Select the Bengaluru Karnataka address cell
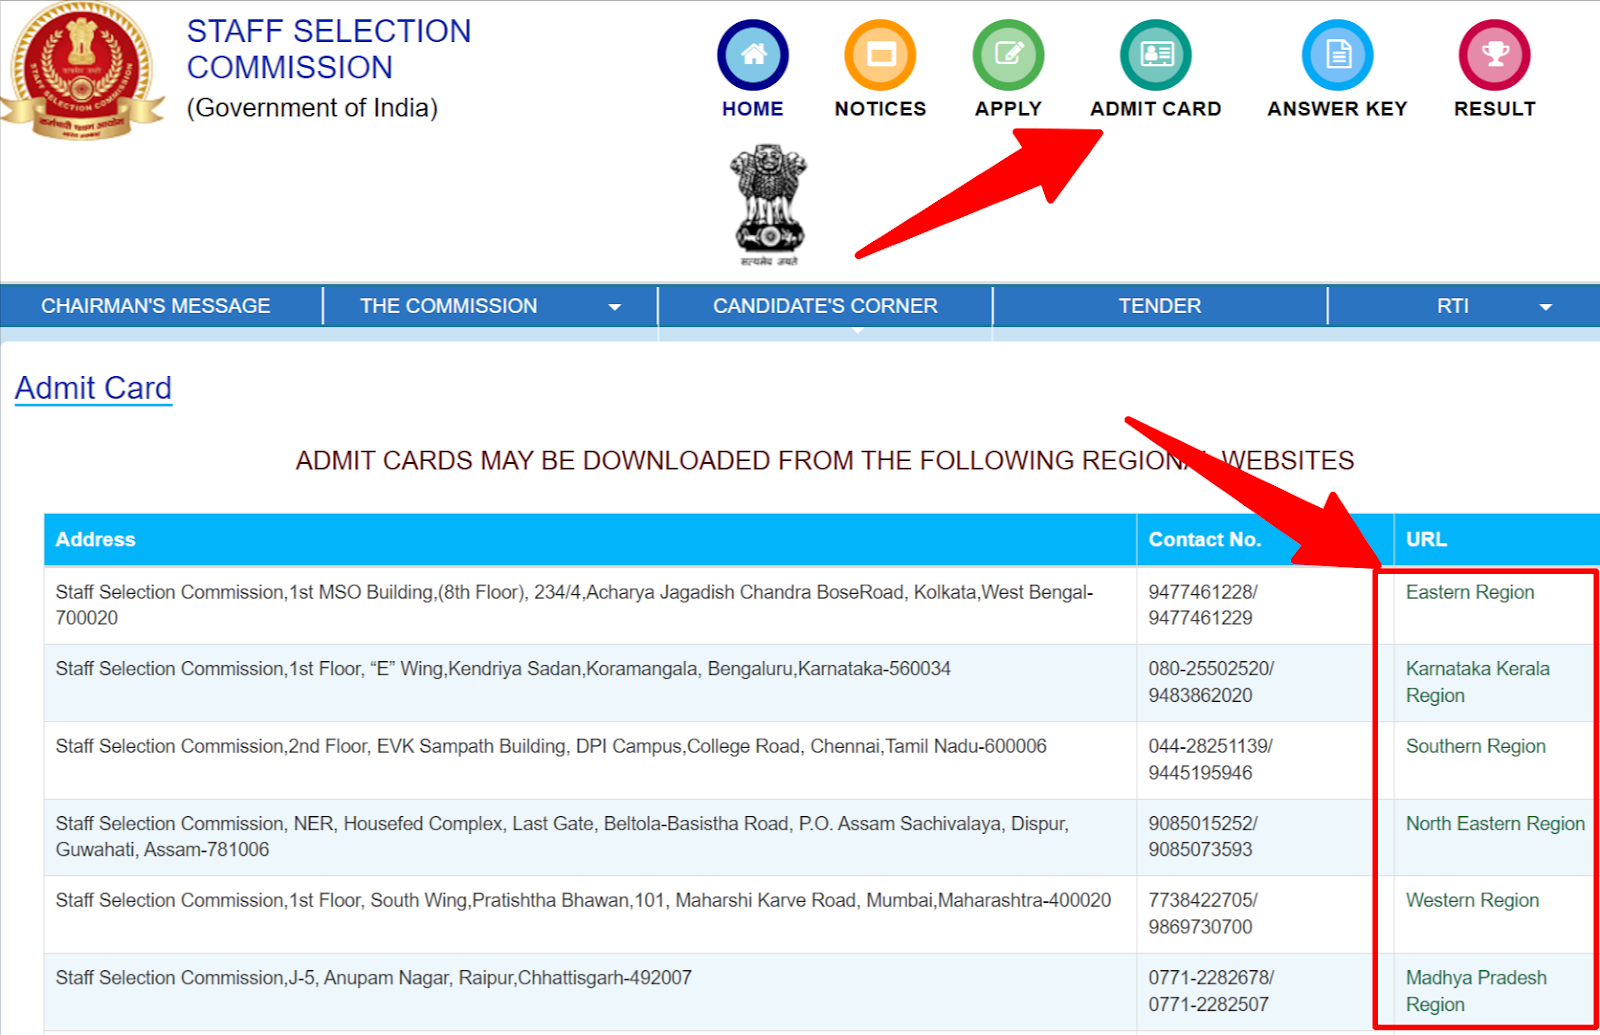 click(590, 683)
